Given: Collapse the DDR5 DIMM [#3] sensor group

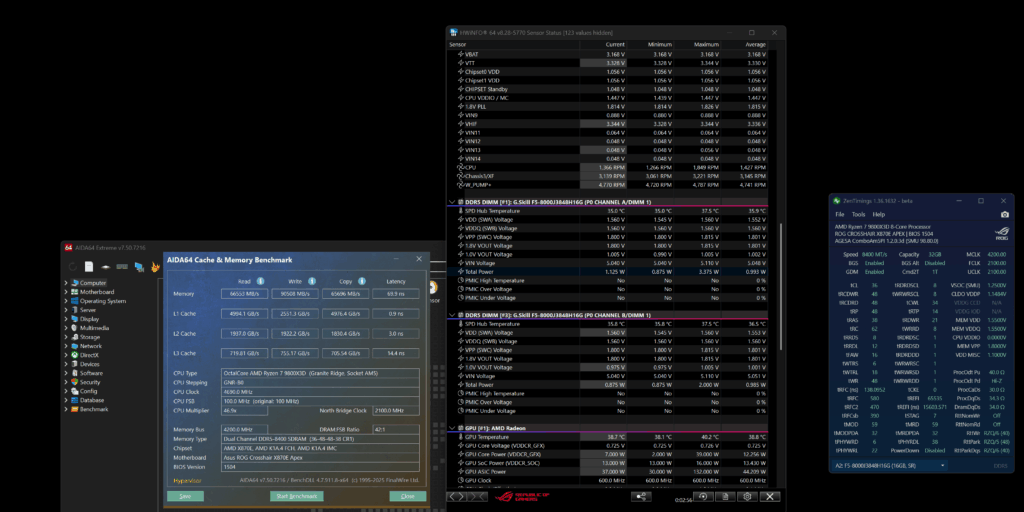Looking at the screenshot, I should pyautogui.click(x=451, y=315).
